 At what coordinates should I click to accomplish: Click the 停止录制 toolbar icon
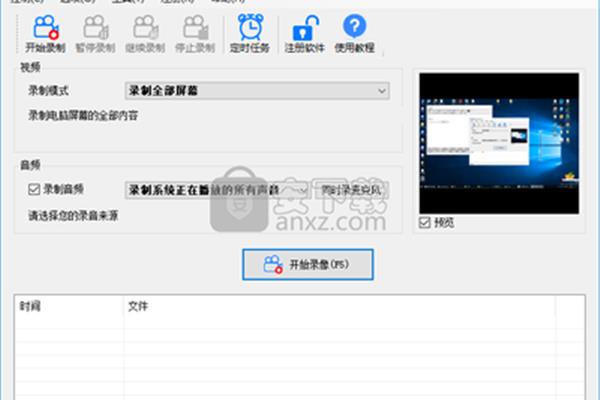tap(195, 33)
